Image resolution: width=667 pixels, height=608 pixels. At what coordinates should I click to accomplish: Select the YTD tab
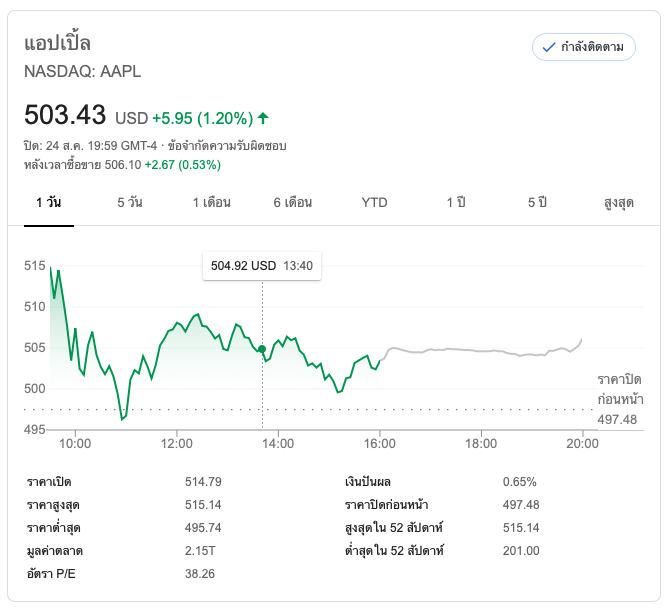point(374,202)
